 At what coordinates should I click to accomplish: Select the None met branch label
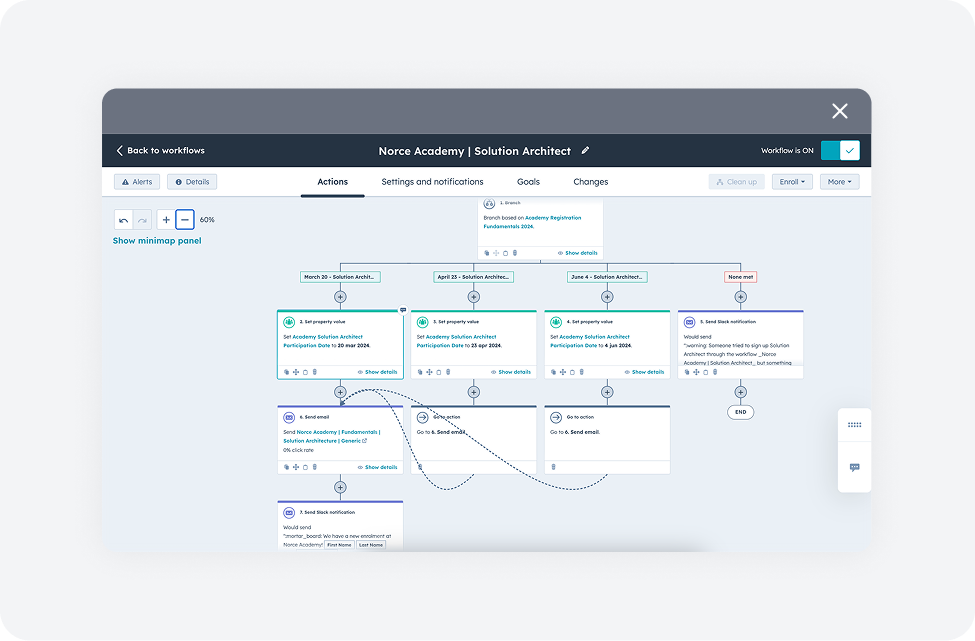(741, 277)
